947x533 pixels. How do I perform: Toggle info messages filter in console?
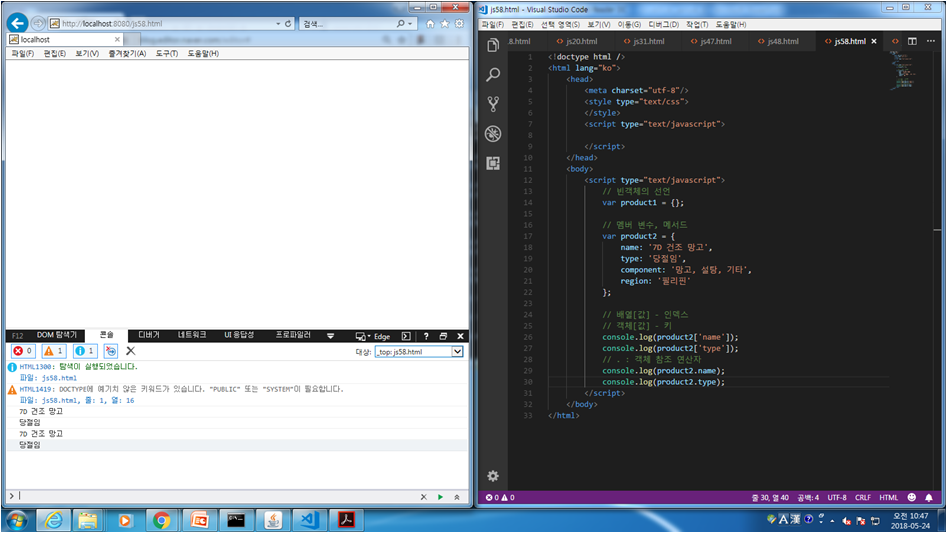coord(85,351)
